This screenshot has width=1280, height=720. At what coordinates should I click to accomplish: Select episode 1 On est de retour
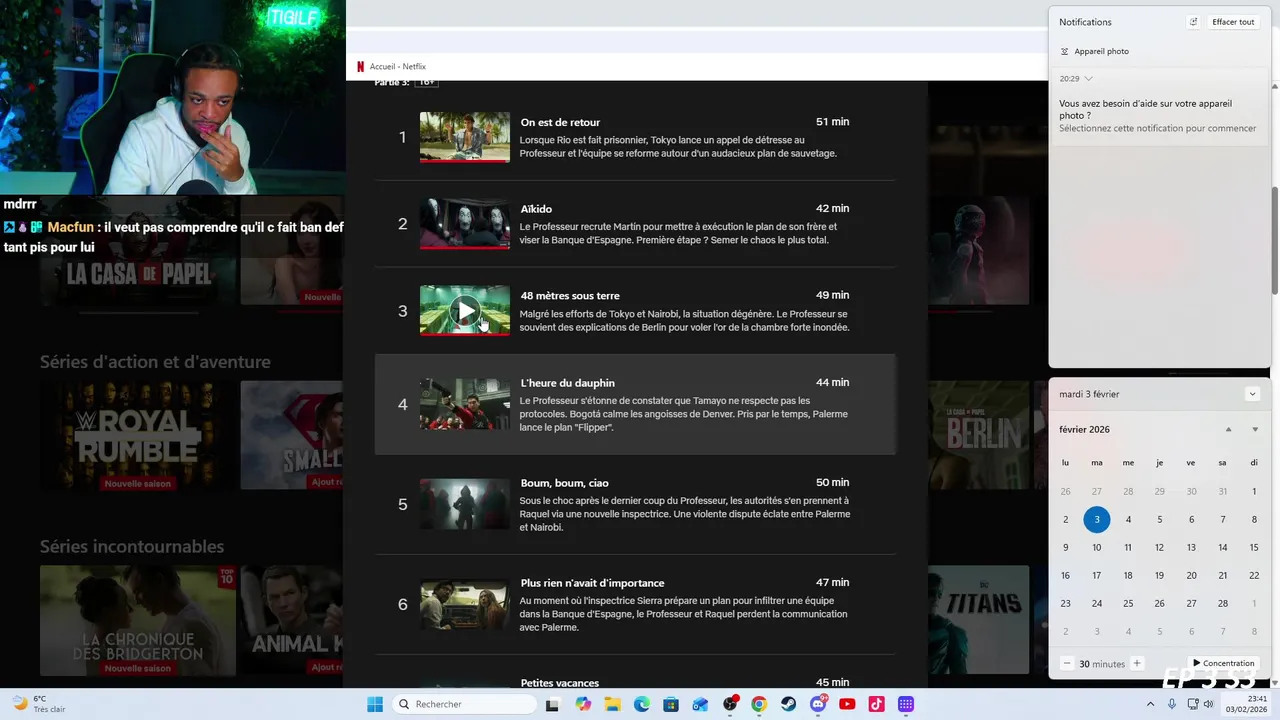pos(635,137)
